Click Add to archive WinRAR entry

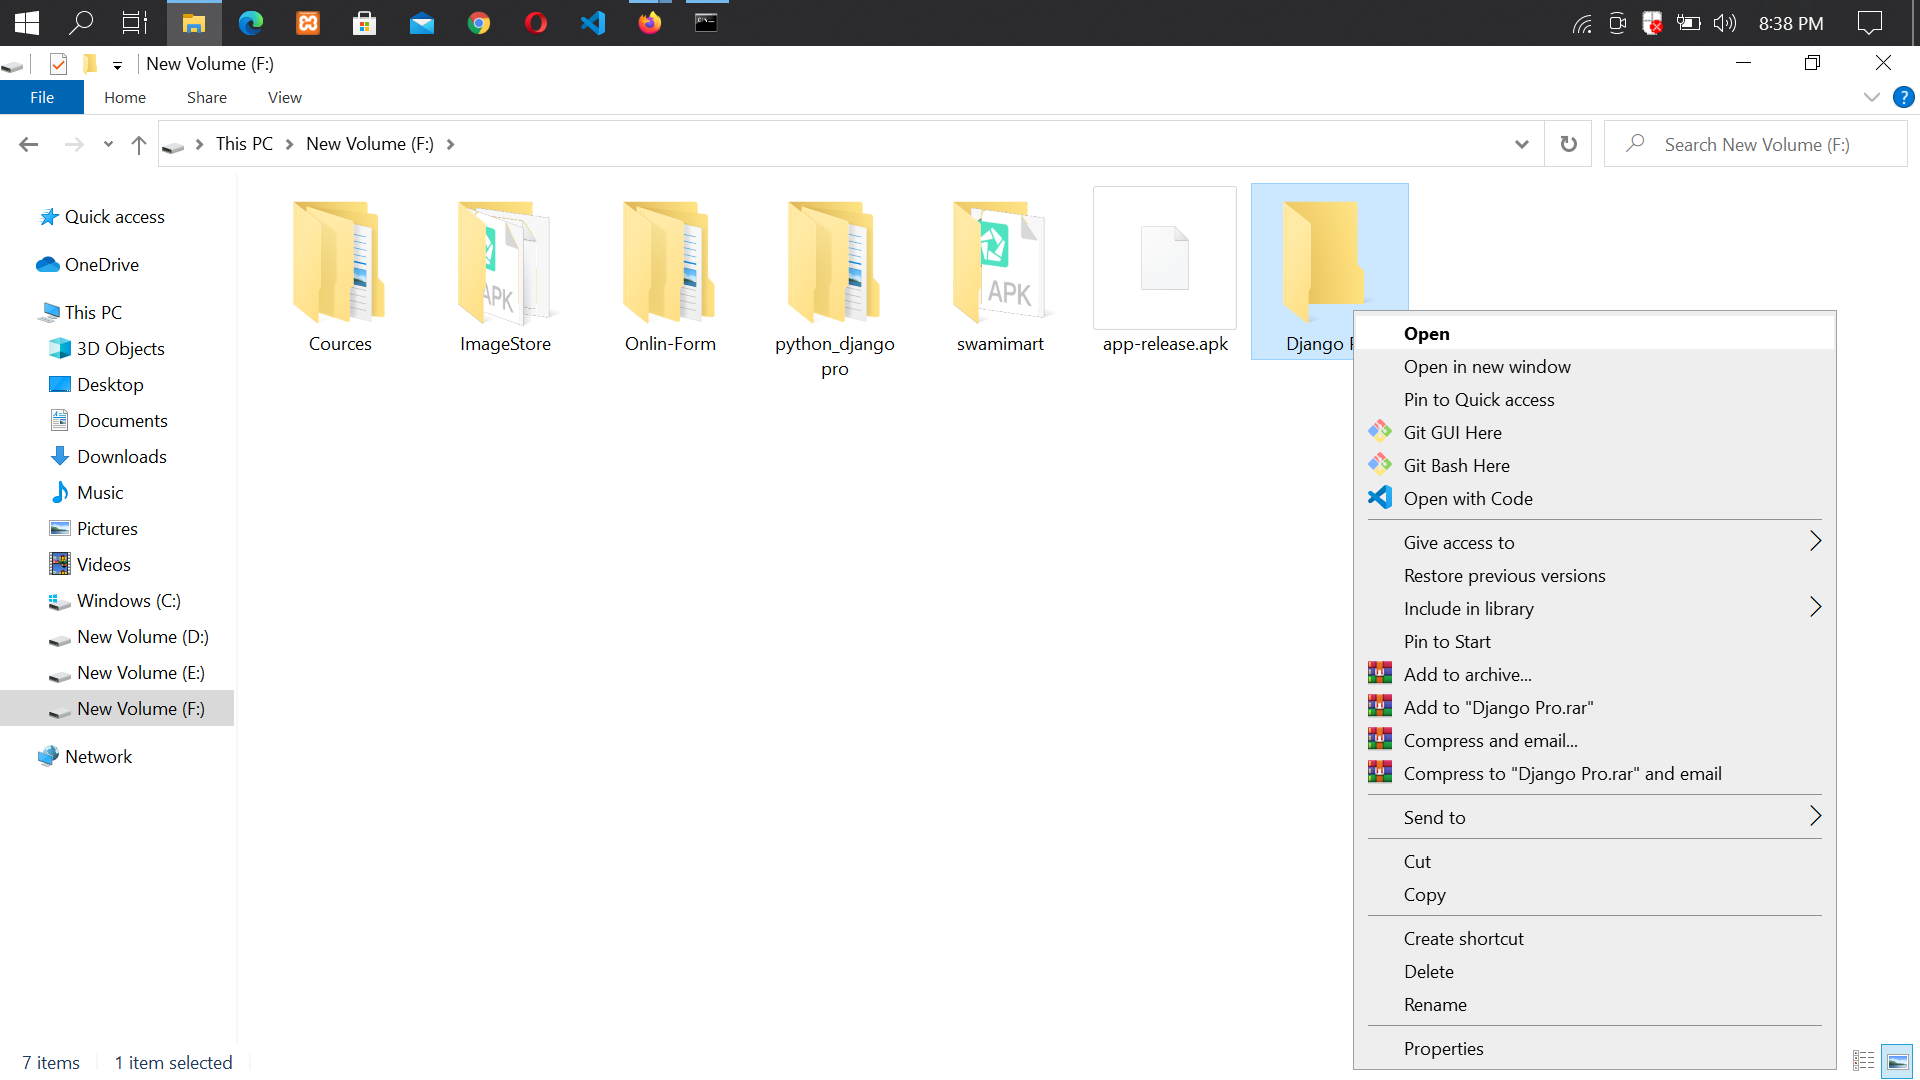(x=1467, y=674)
